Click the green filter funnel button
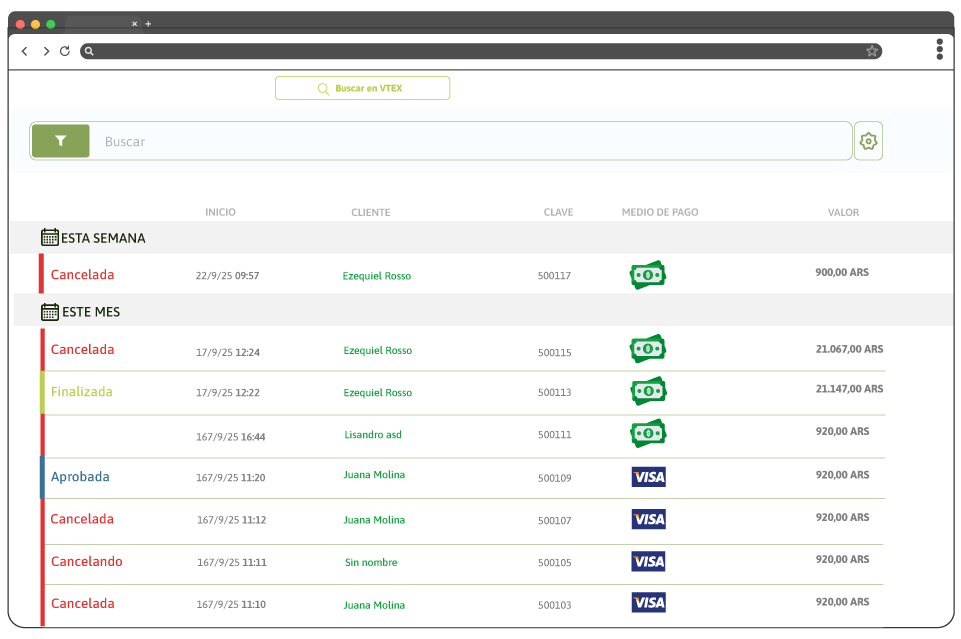961x639 pixels. [x=60, y=141]
